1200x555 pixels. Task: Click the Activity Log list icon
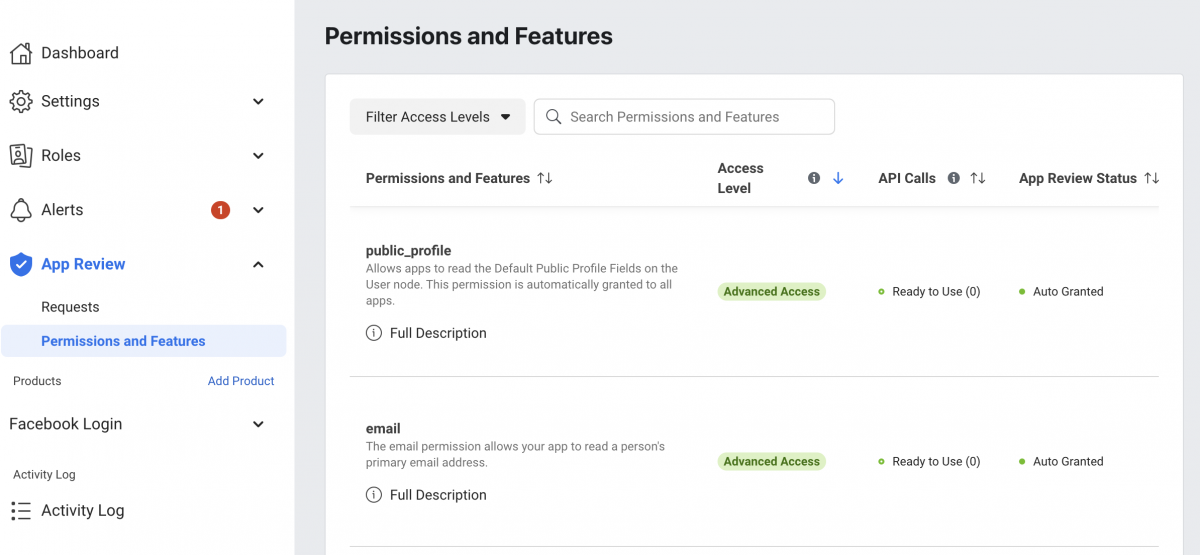pyautogui.click(x=21, y=510)
